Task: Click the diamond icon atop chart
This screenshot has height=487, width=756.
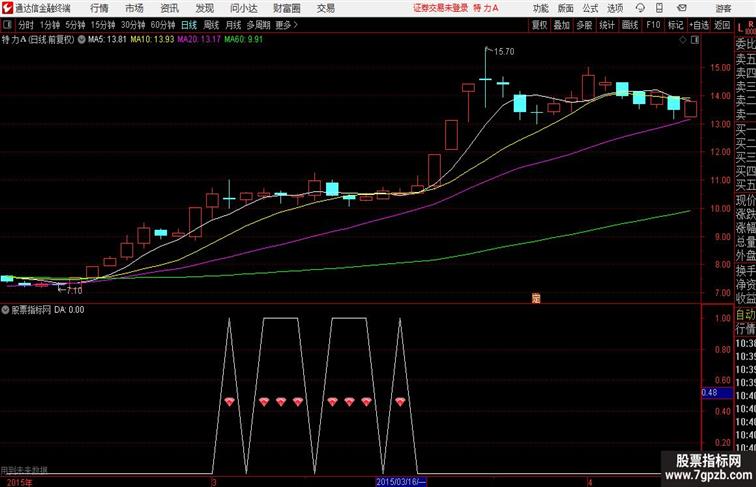Action: 683,40
